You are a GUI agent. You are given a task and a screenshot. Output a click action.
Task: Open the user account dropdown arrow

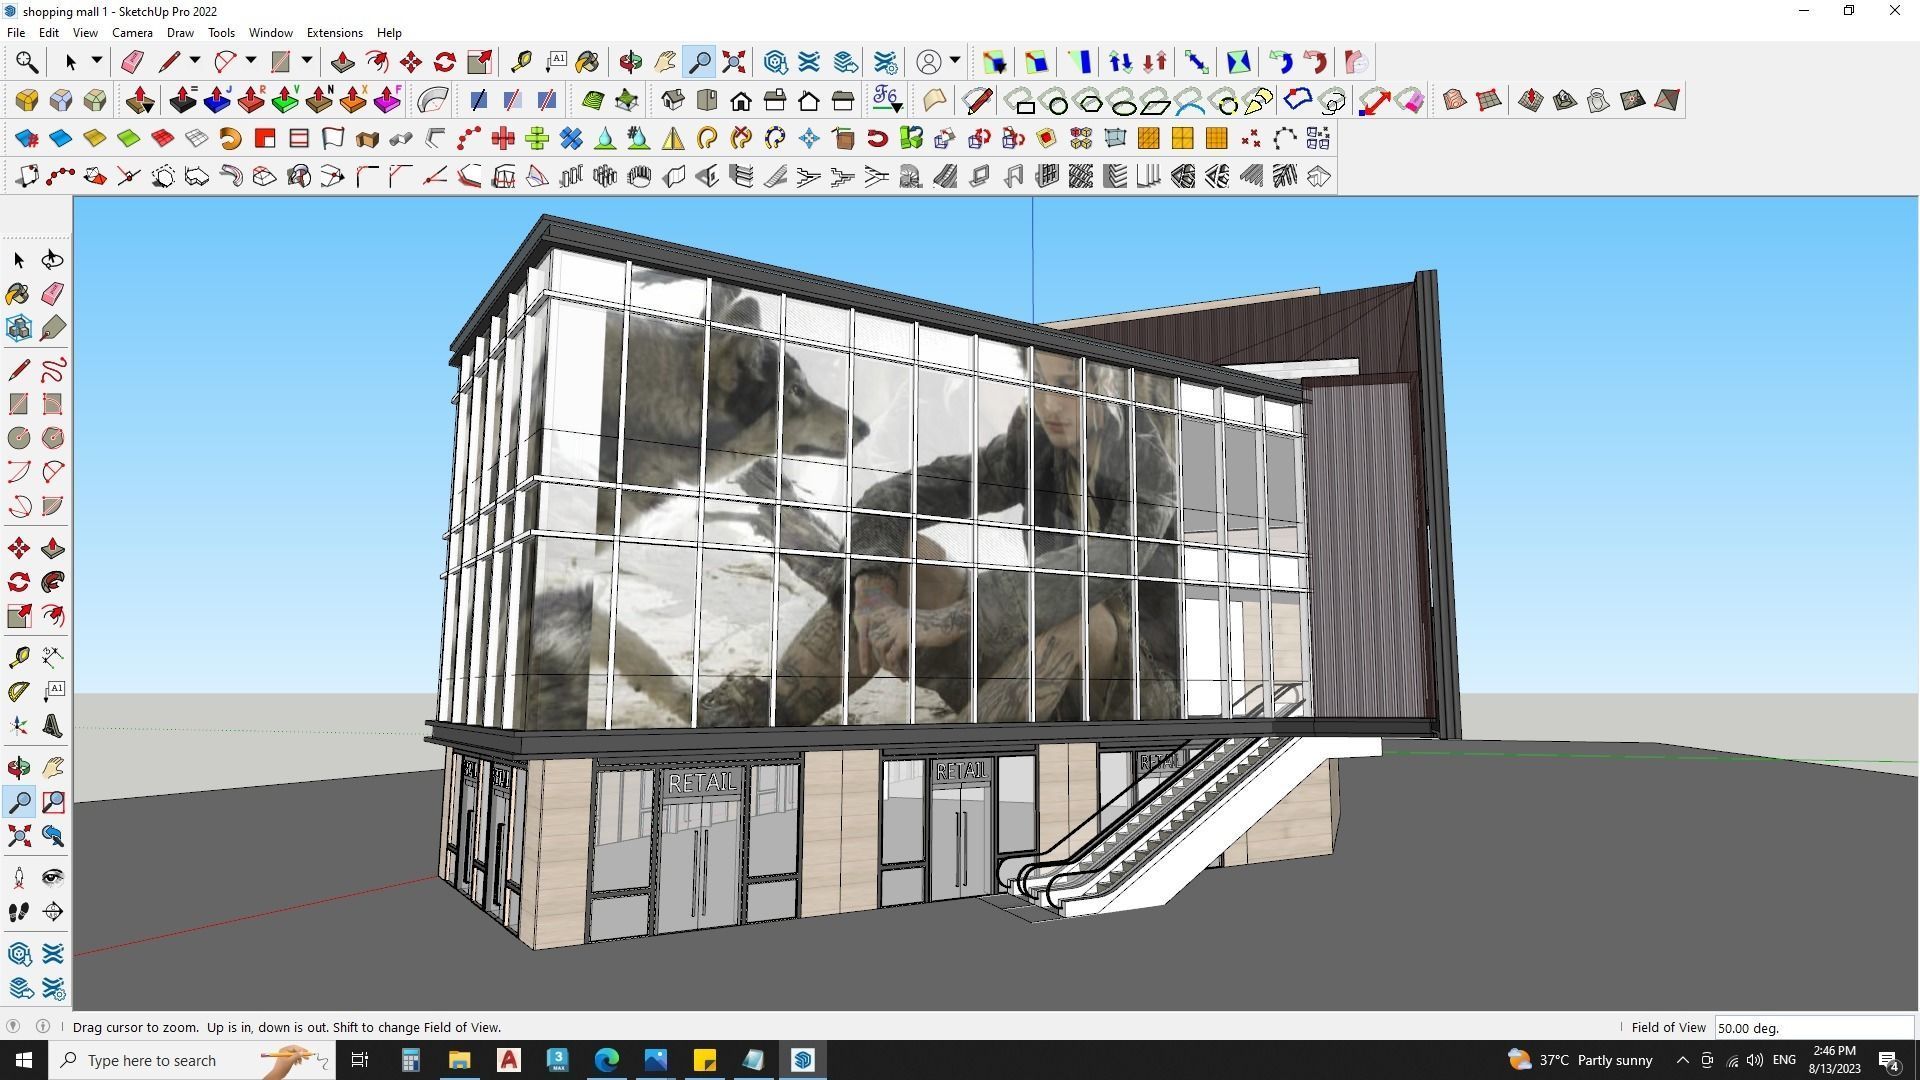955,62
